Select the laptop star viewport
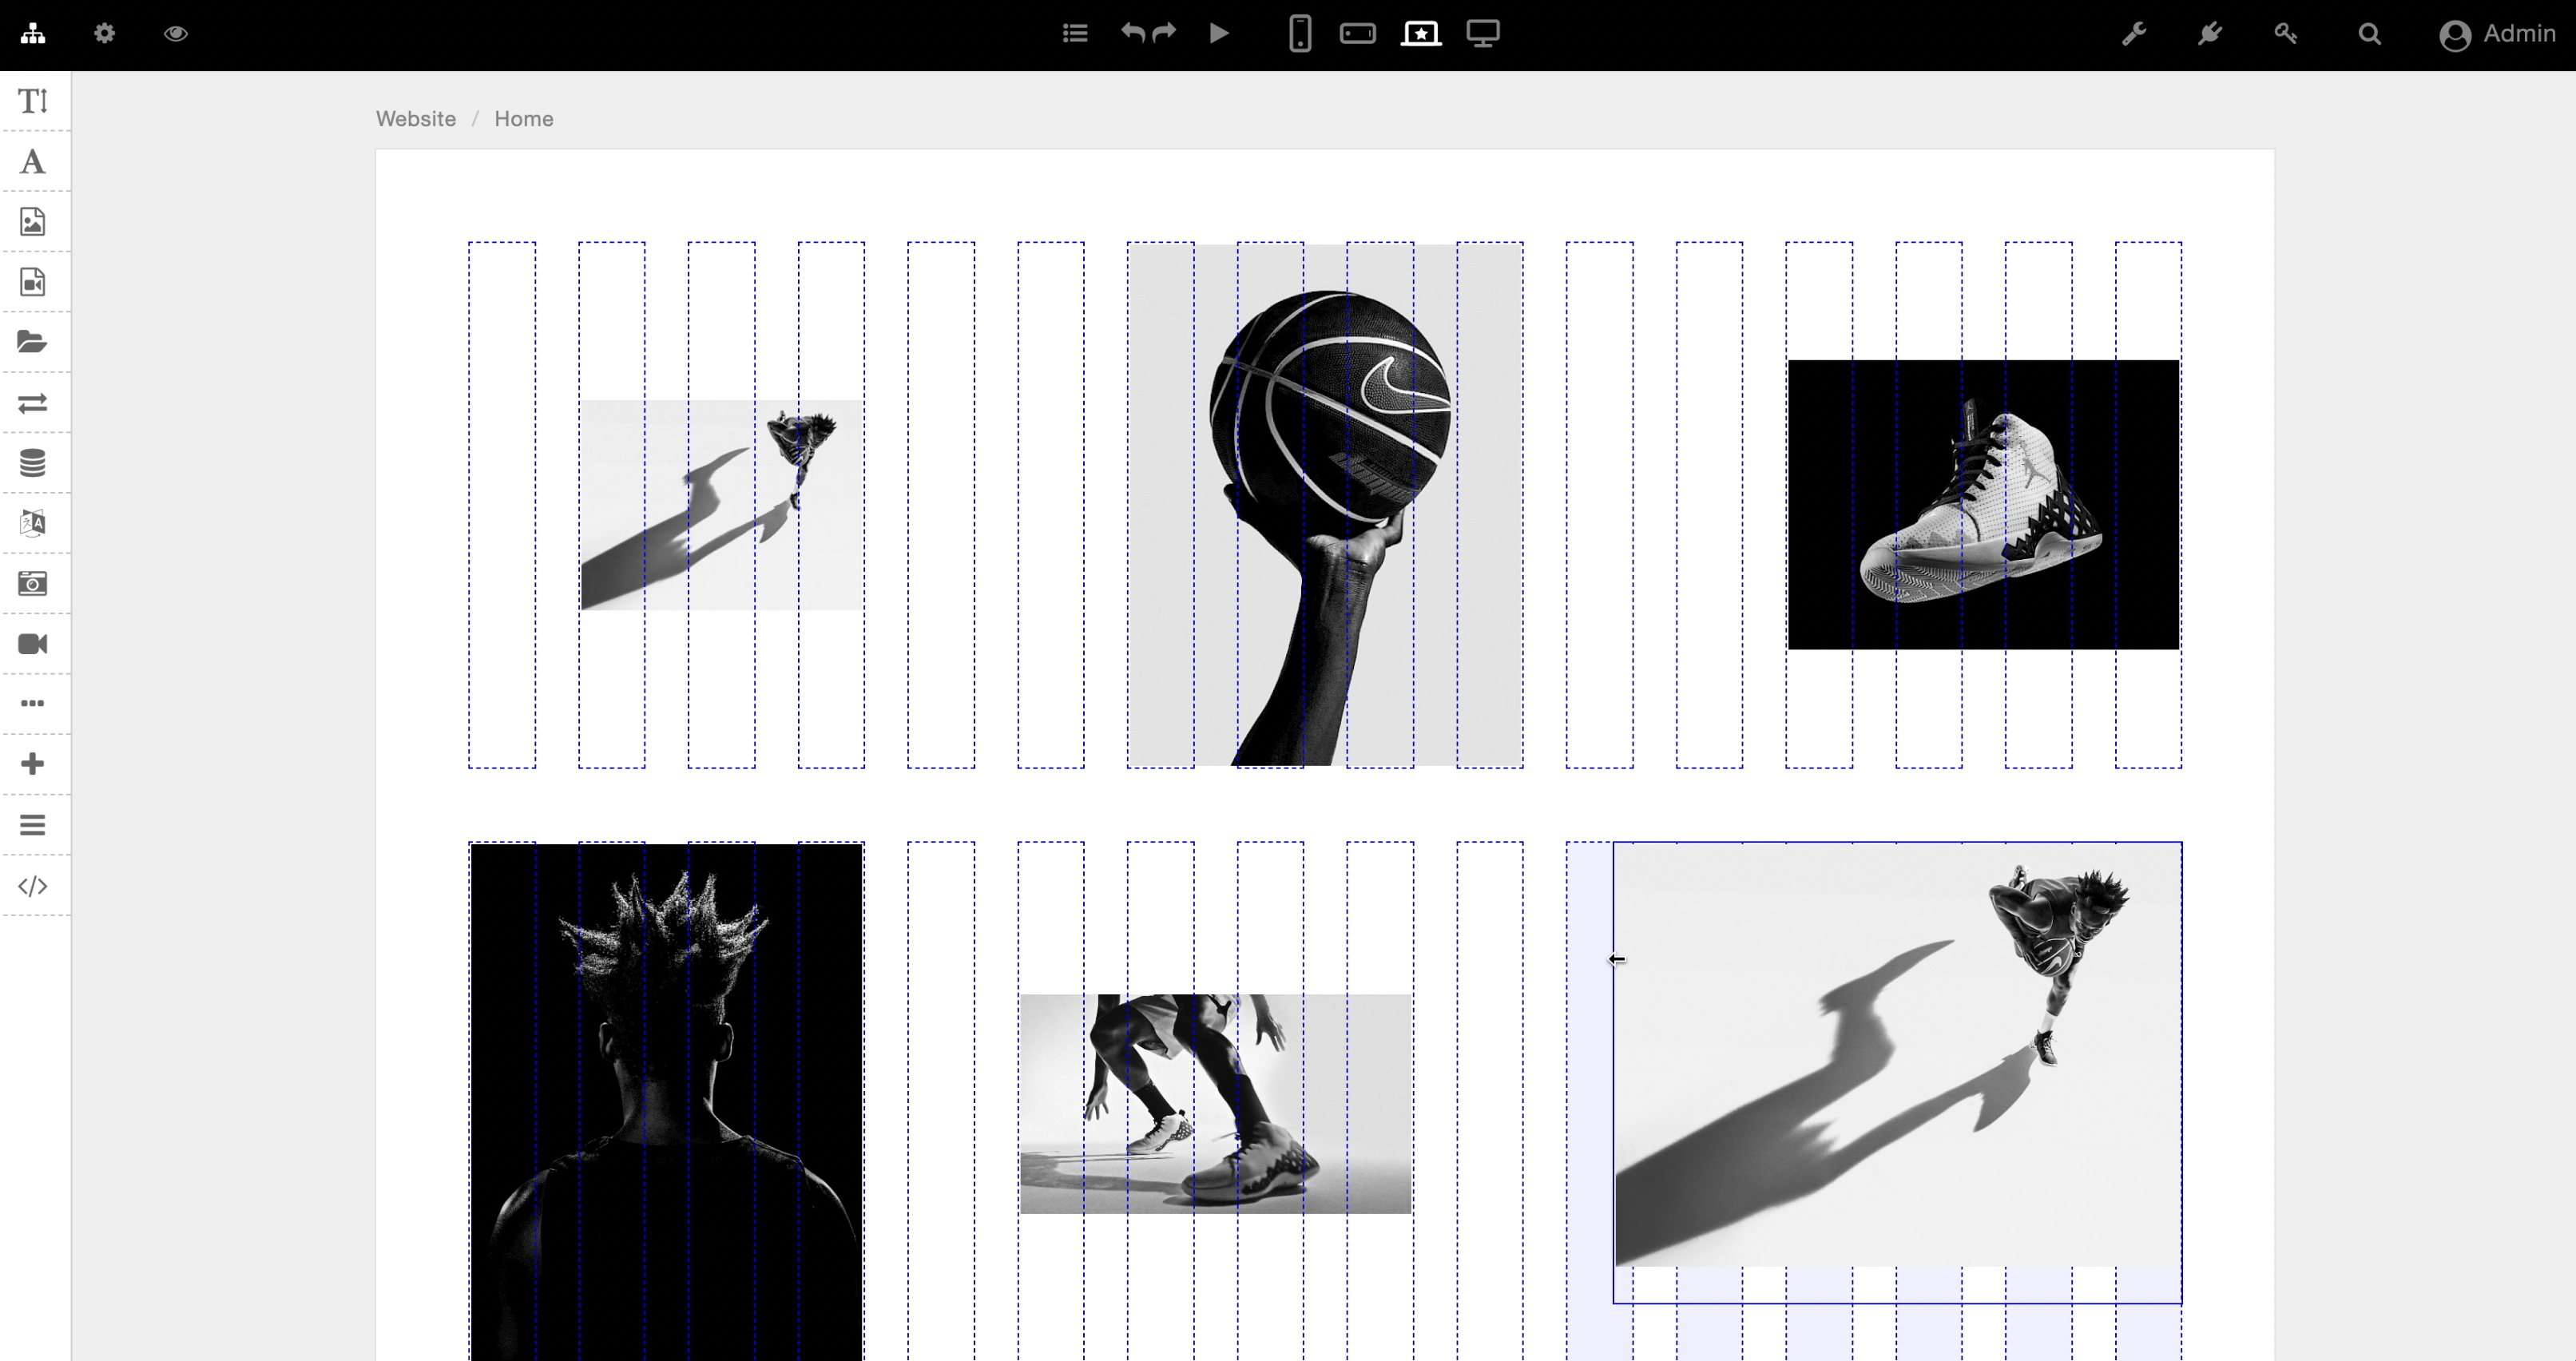 1421,34
